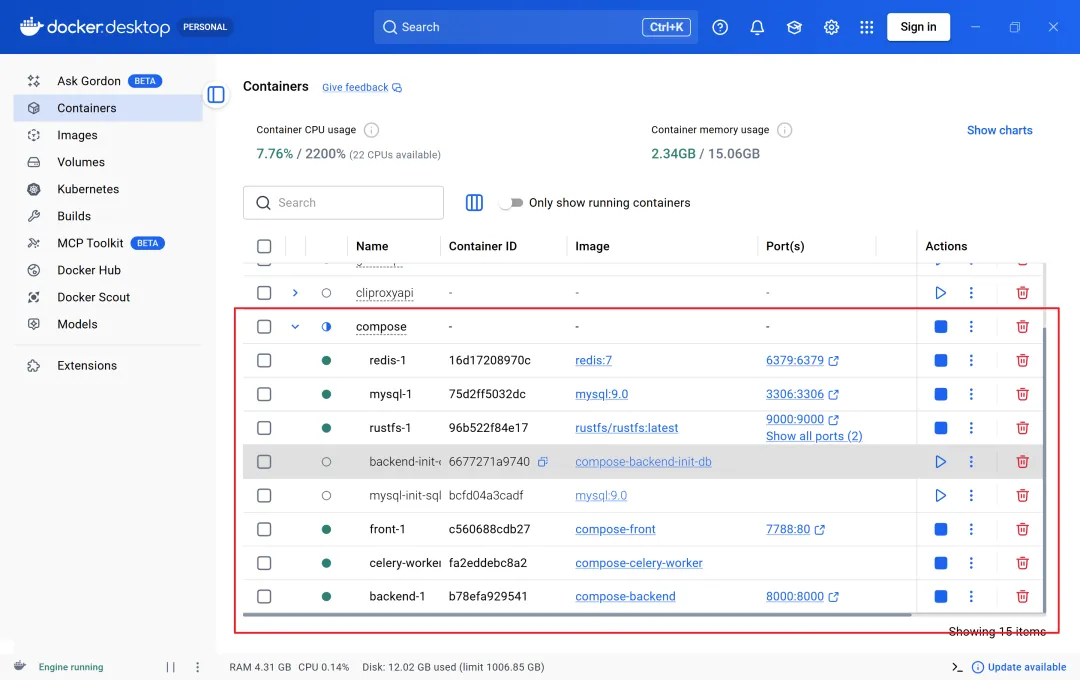This screenshot has height=680, width=1080.
Task: Click the Sign in button
Action: click(x=918, y=27)
